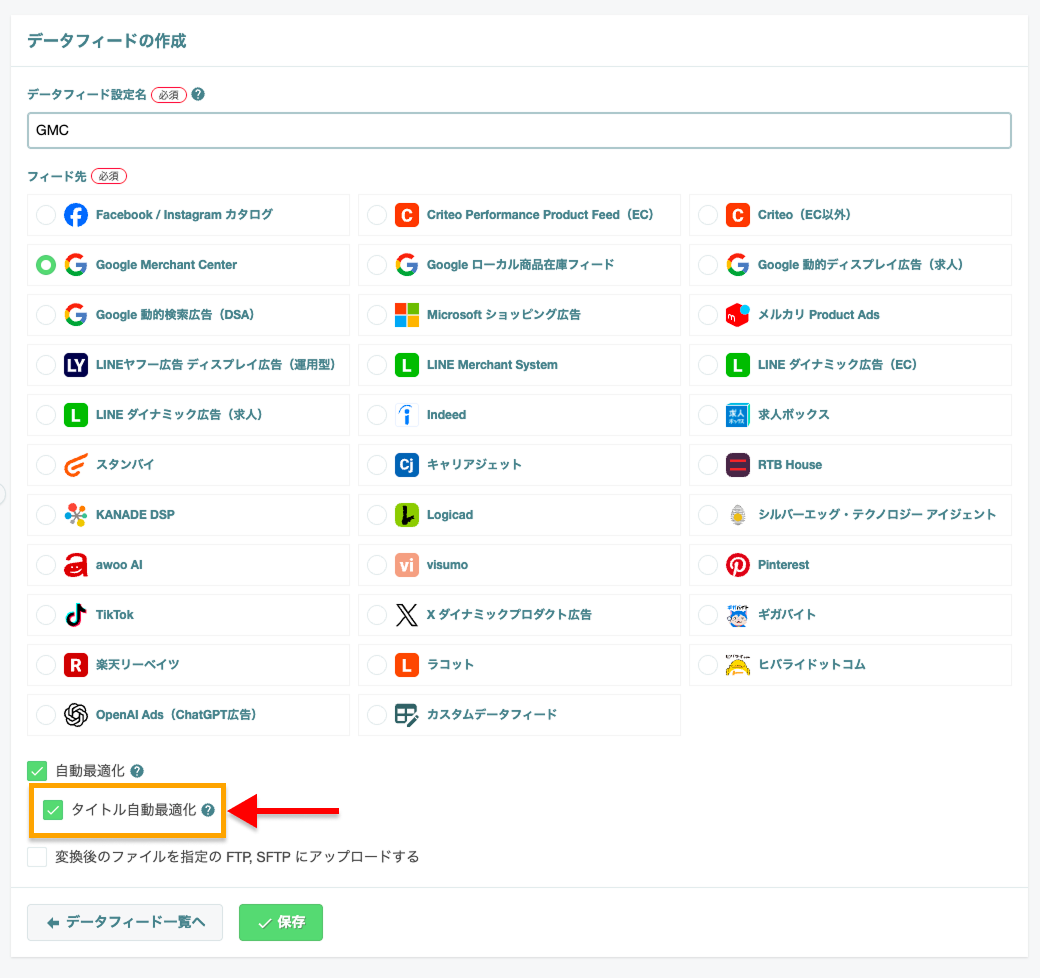
Task: Select LINE ダイナミック広告 (EC) radio button
Action: point(708,365)
